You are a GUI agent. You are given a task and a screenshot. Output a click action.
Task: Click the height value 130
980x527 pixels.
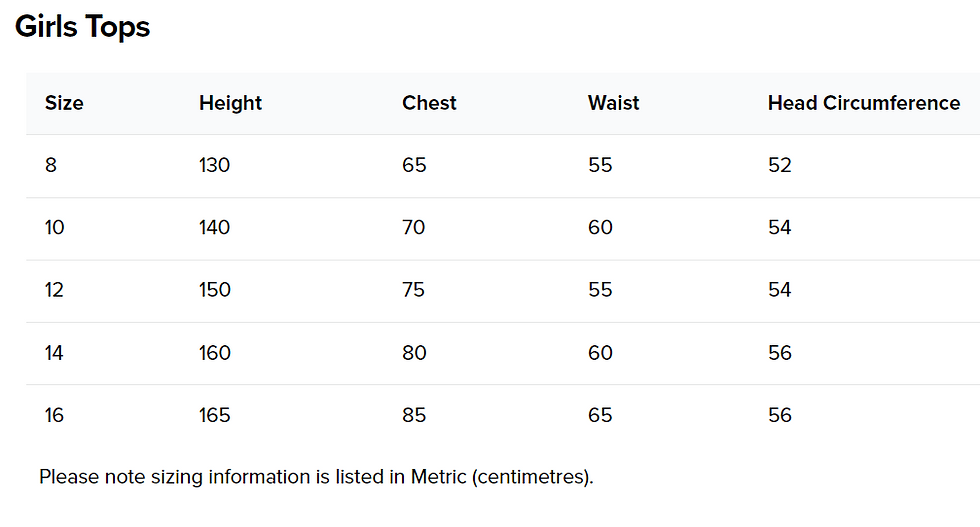point(214,165)
